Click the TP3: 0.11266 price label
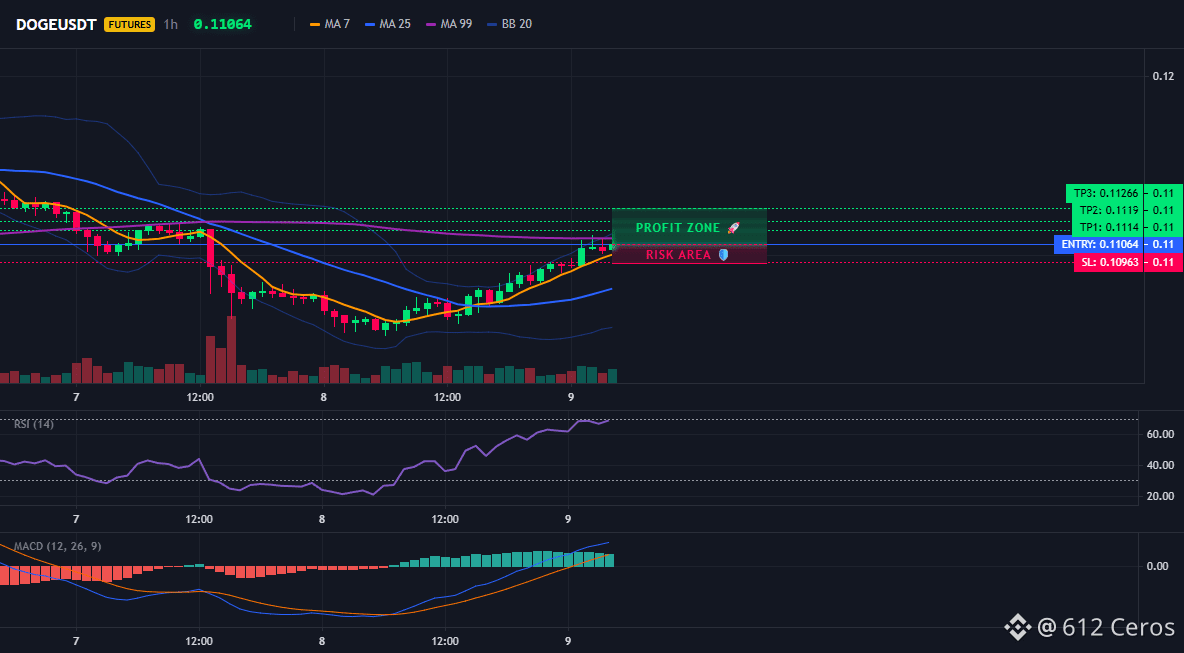Screen dimensions: 1184x653 coord(1105,193)
